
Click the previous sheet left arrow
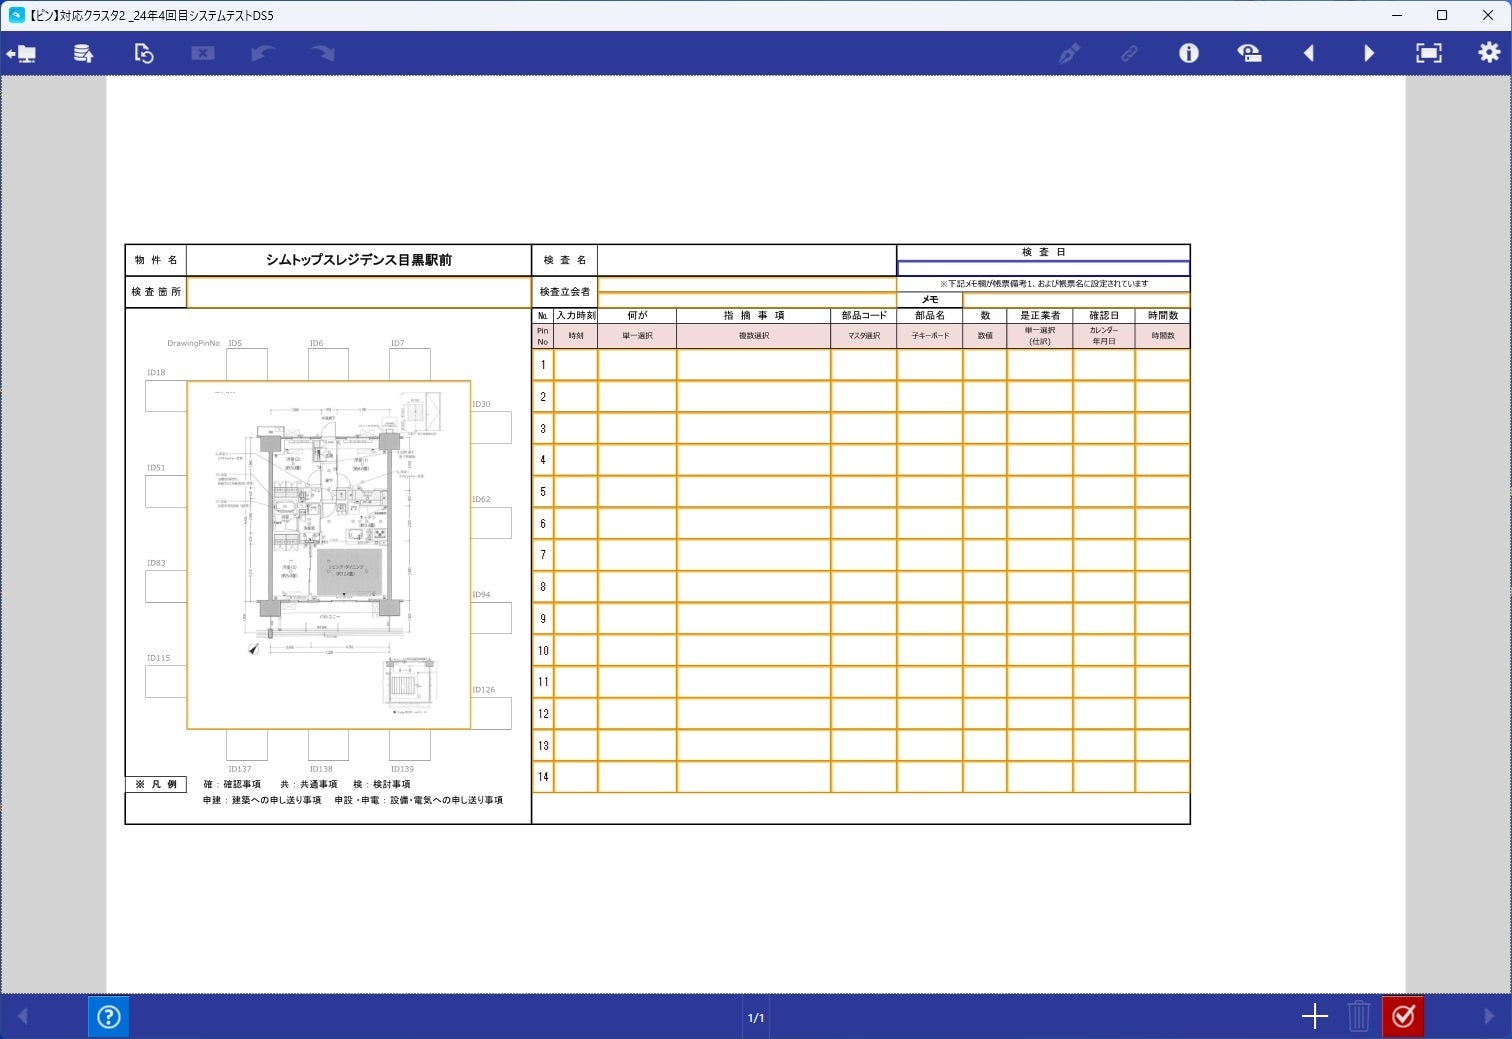1308,53
